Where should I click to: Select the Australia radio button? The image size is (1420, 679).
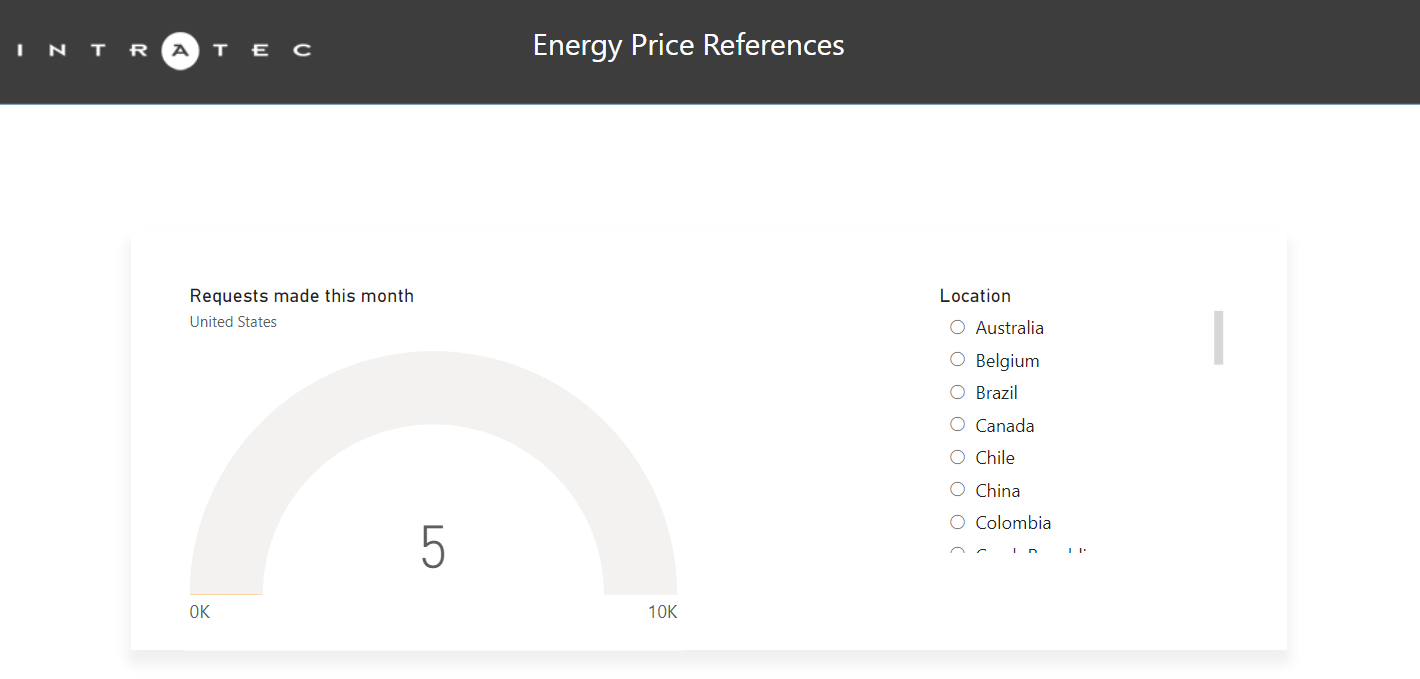point(957,327)
